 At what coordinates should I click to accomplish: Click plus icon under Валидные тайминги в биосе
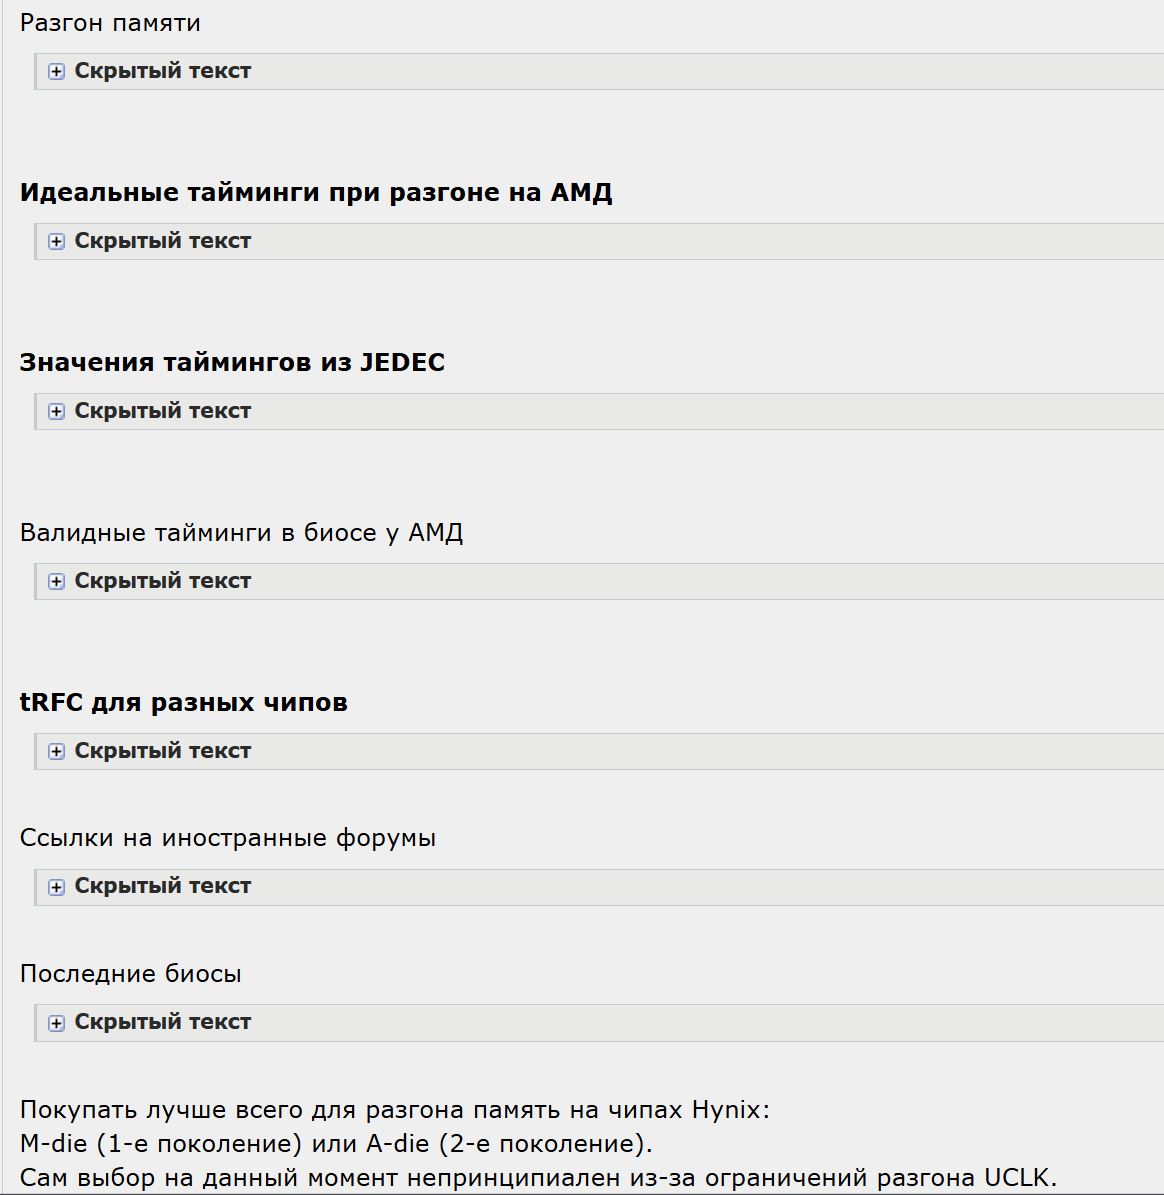(x=57, y=582)
